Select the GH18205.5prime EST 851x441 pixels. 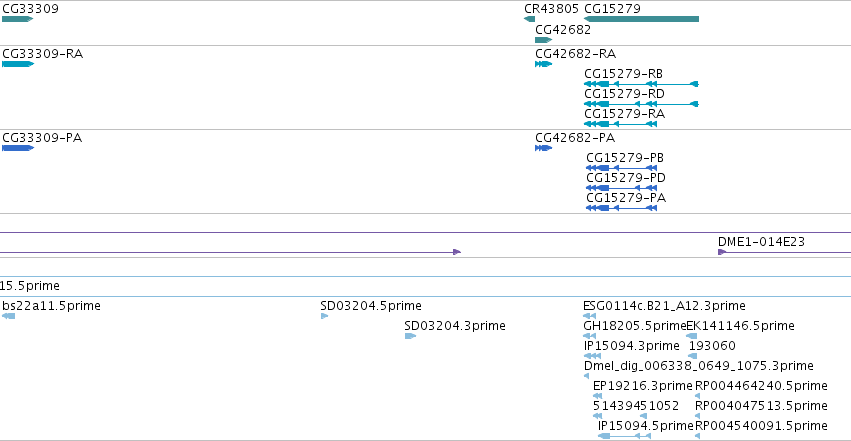[589, 336]
